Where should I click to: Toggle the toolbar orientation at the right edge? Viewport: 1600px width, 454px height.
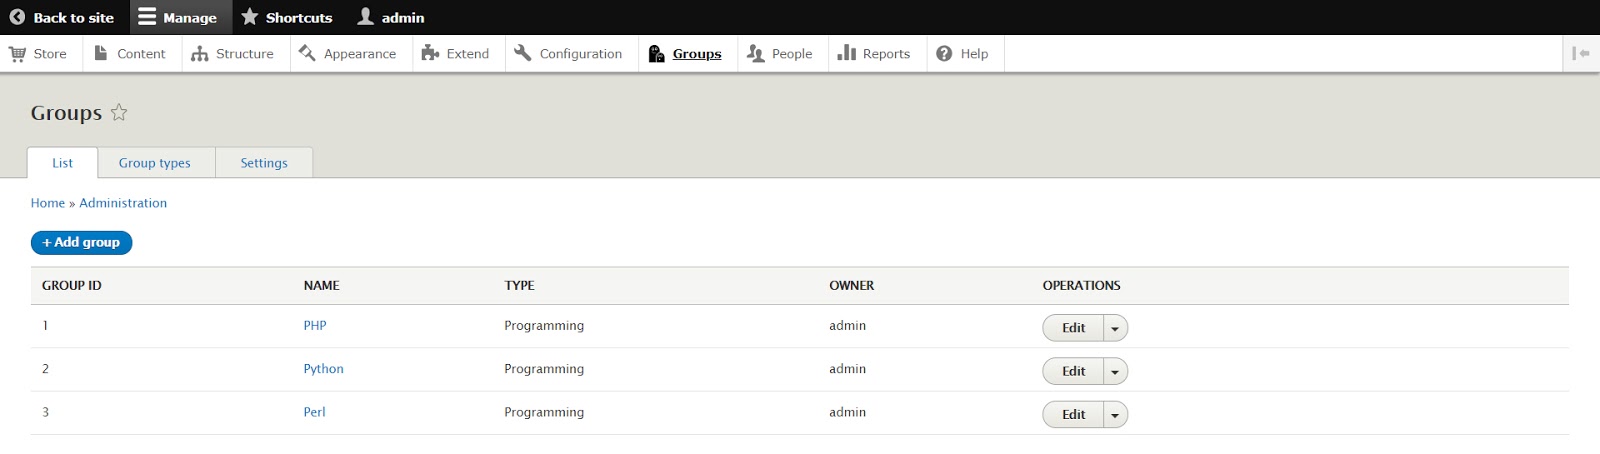tap(1580, 54)
